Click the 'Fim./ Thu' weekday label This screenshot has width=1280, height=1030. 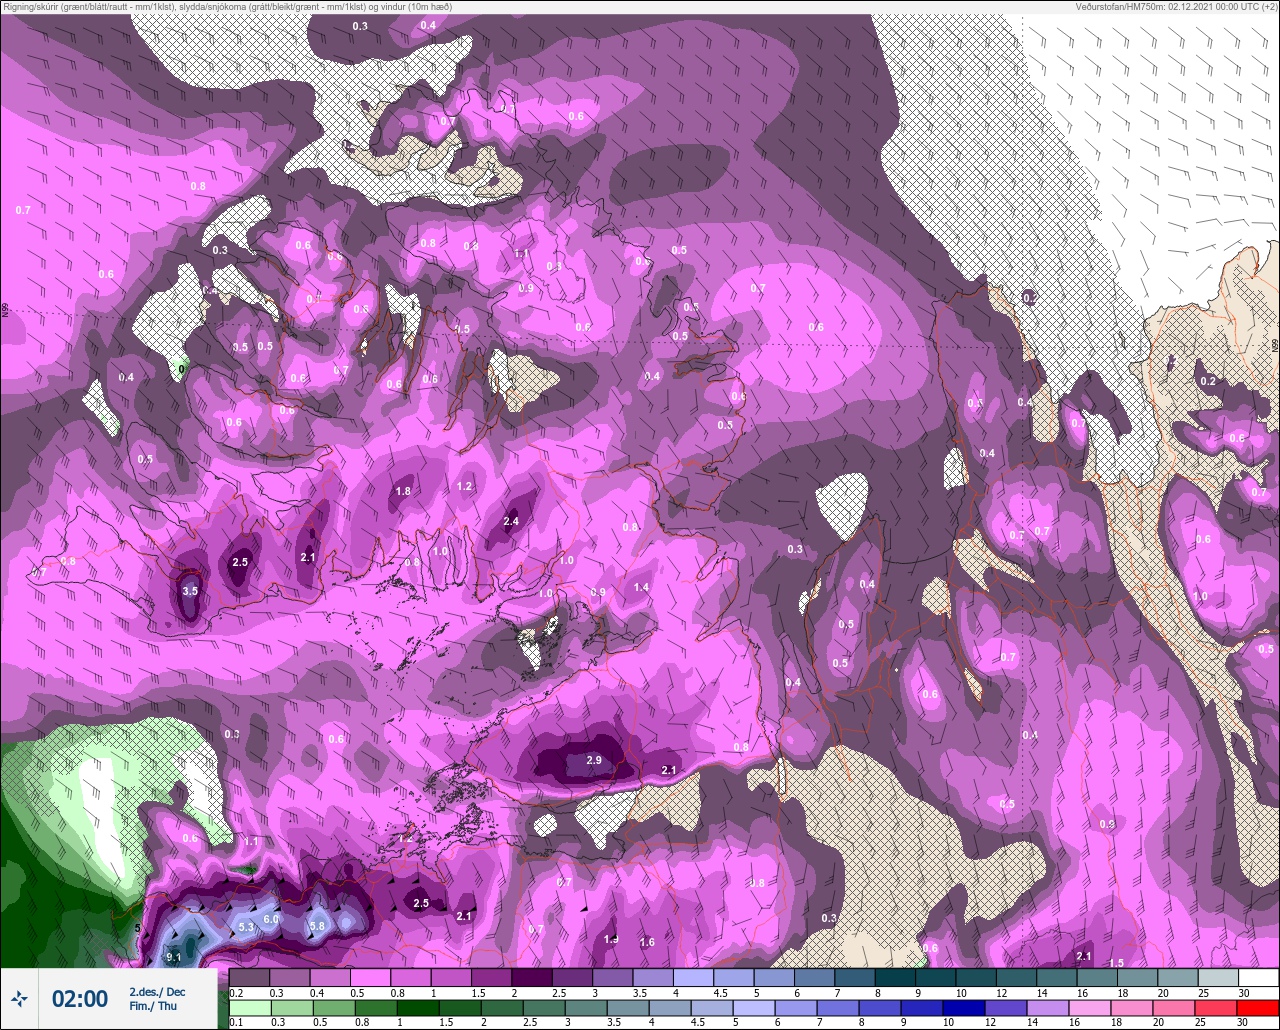pos(153,1006)
